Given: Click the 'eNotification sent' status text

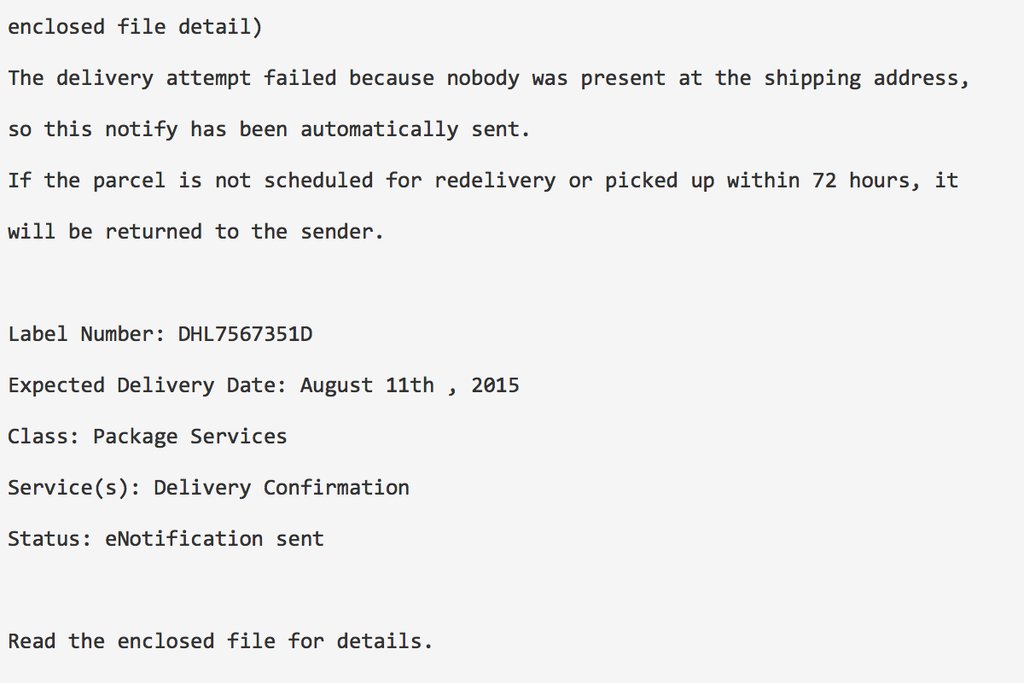Looking at the screenshot, I should coord(214,539).
